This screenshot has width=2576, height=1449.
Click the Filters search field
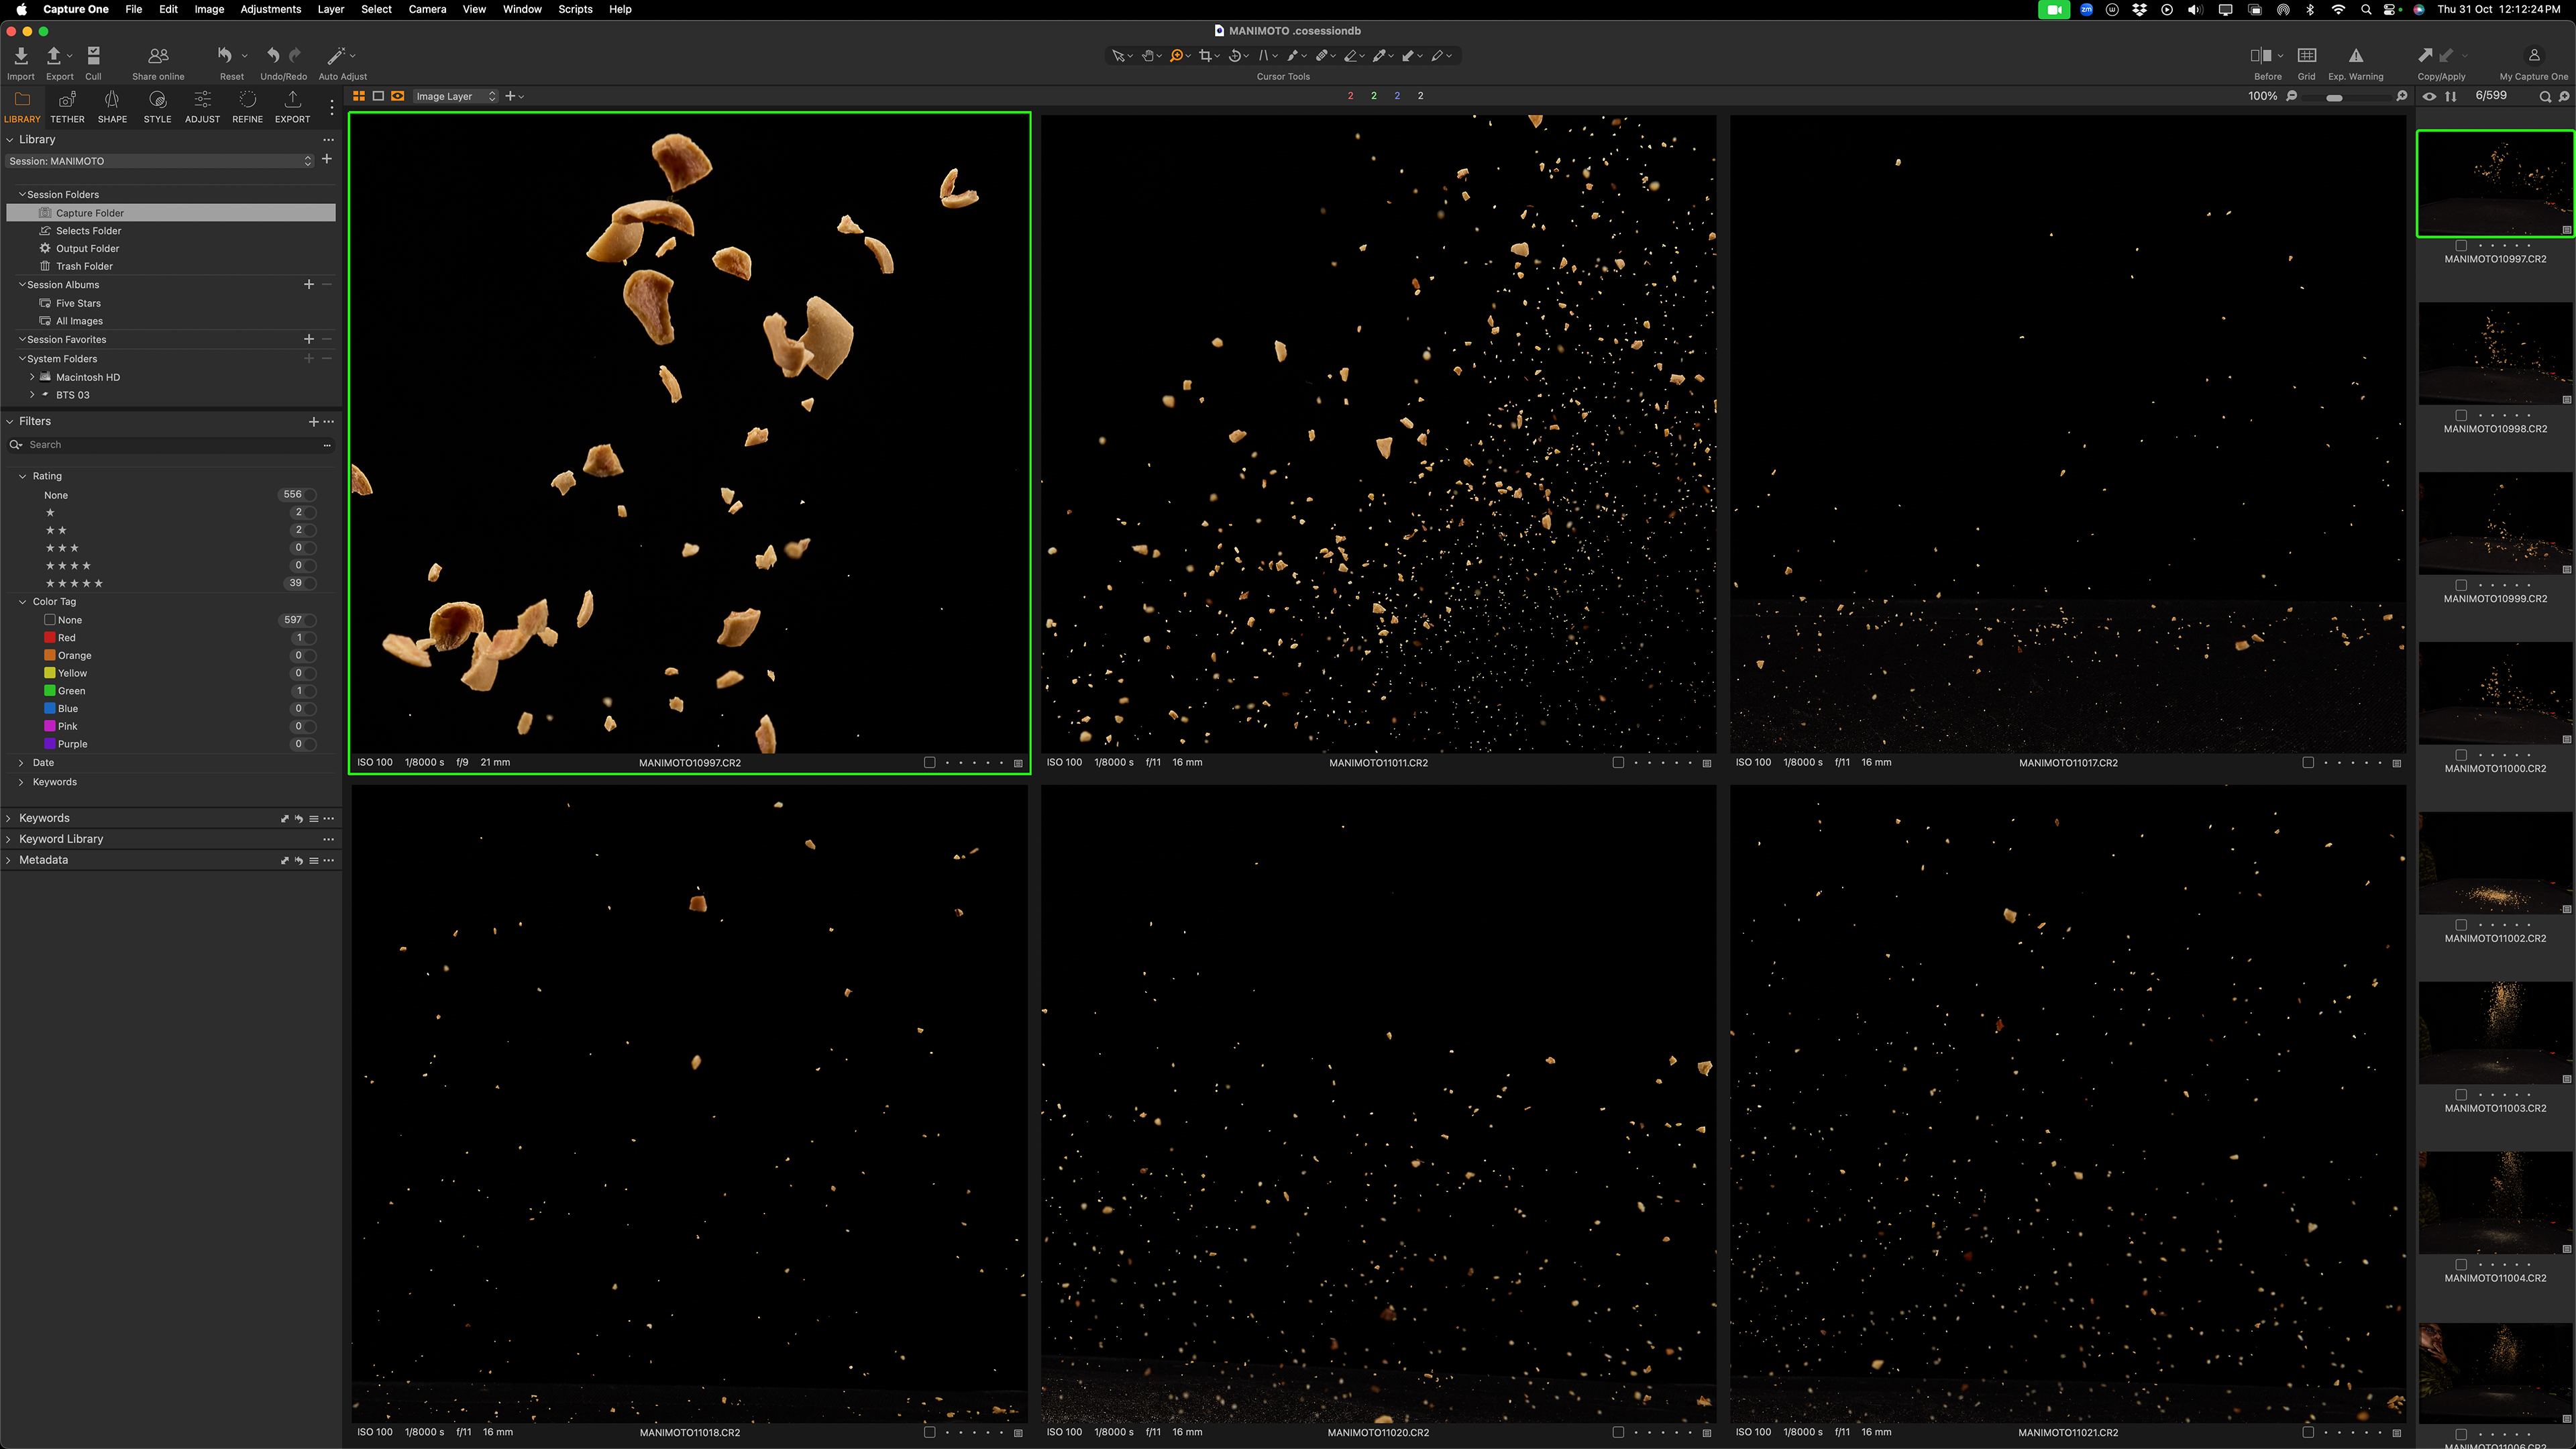(x=170, y=445)
